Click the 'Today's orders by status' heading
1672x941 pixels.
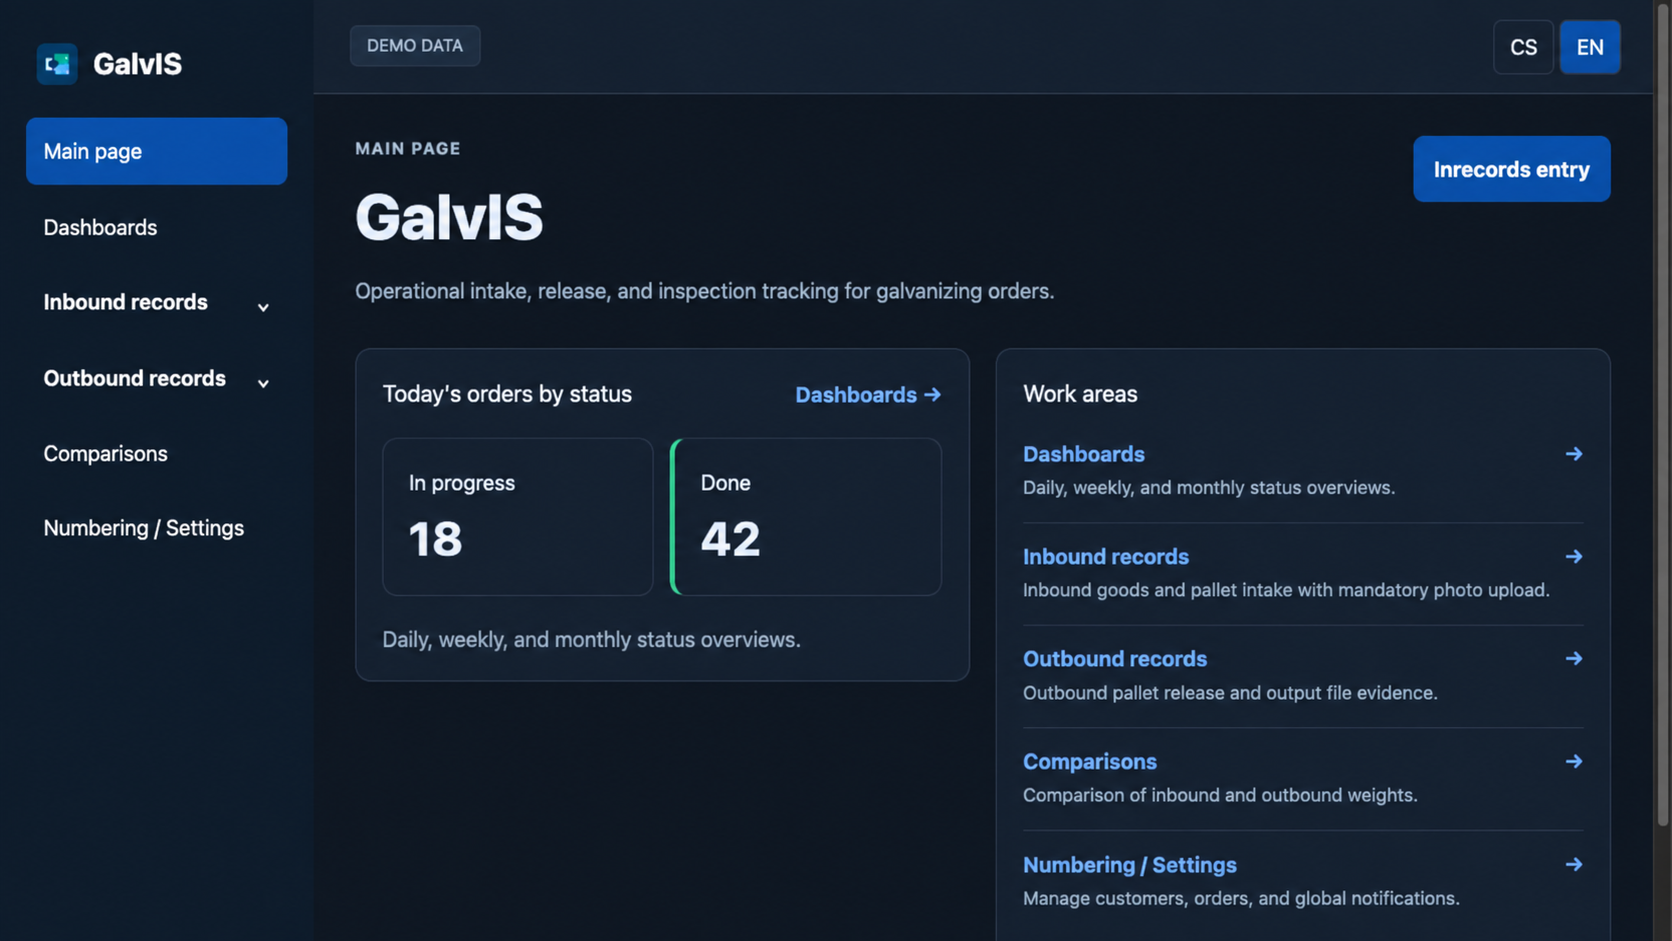pyautogui.click(x=507, y=394)
